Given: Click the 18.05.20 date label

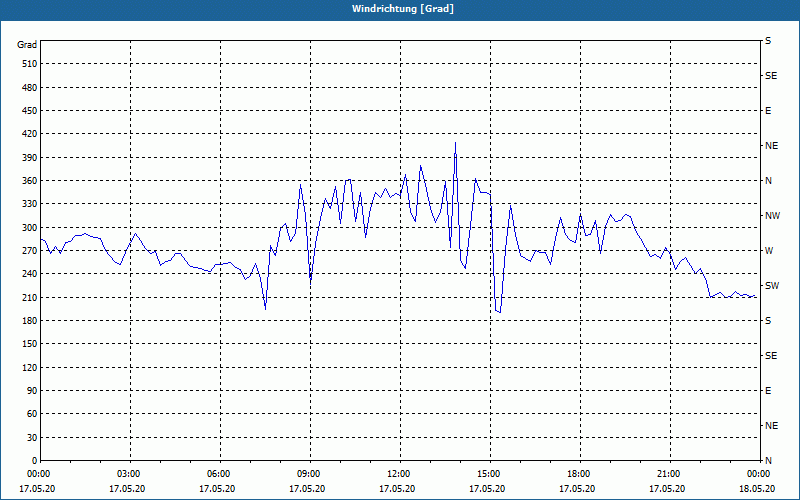Looking at the screenshot, I should pyautogui.click(x=757, y=489).
